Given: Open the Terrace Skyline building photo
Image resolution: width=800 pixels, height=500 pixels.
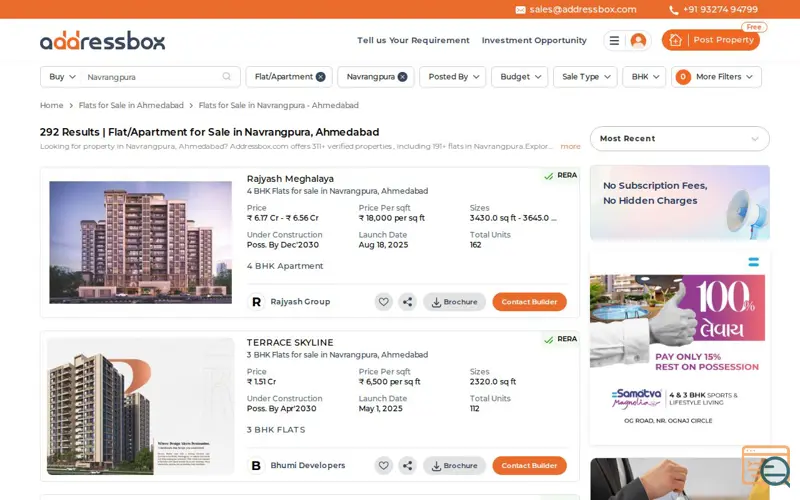Looking at the screenshot, I should pos(140,406).
